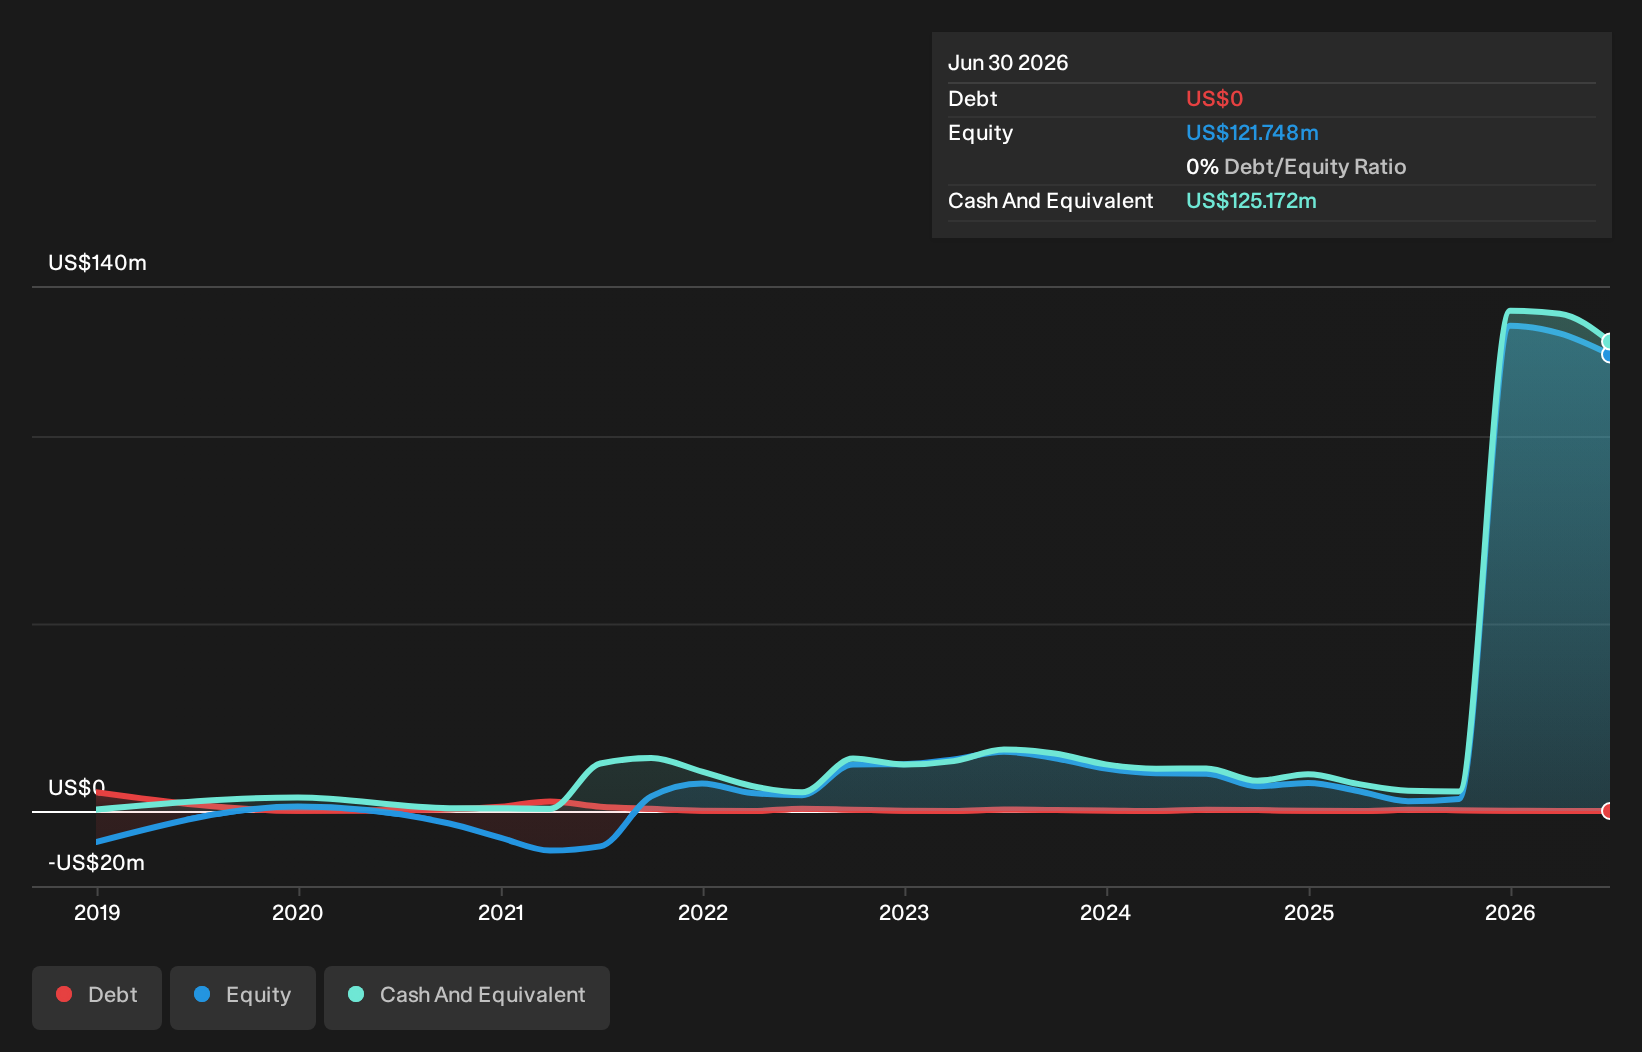Toggle the Debt series legend button
Image resolution: width=1642 pixels, height=1052 pixels.
pyautogui.click(x=97, y=997)
